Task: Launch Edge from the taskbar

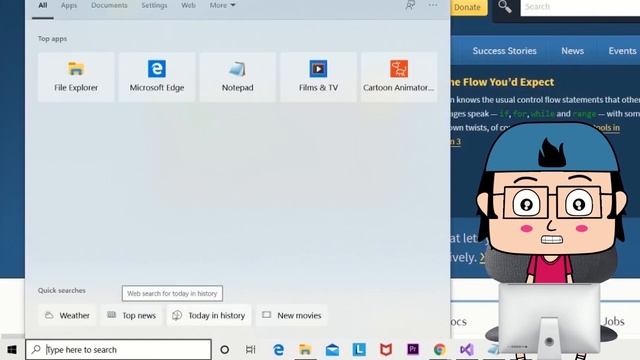Action: (278, 350)
